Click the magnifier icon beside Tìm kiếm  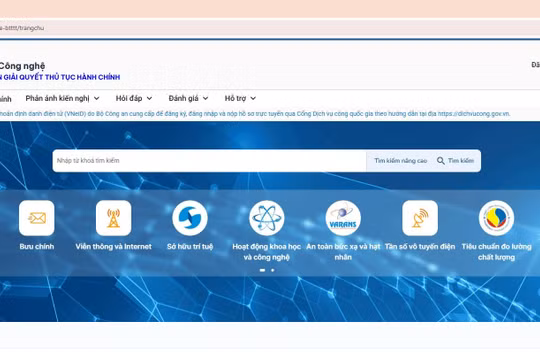[440, 161]
